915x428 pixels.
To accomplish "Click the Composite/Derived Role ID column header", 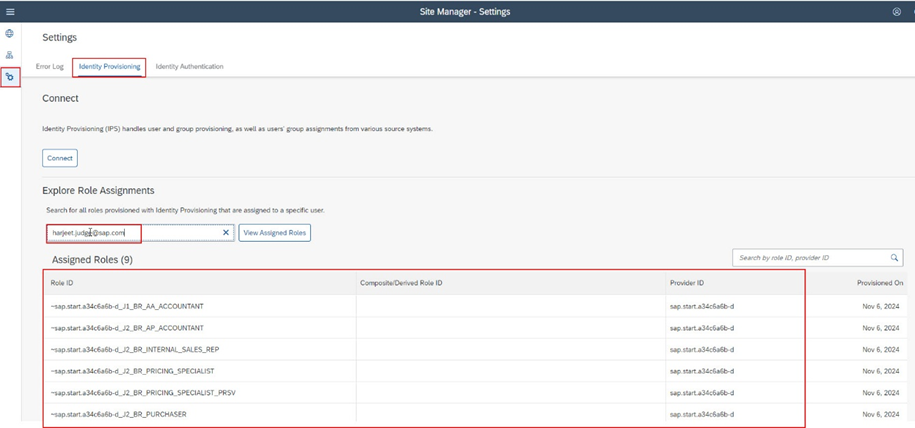I will coord(401,283).
